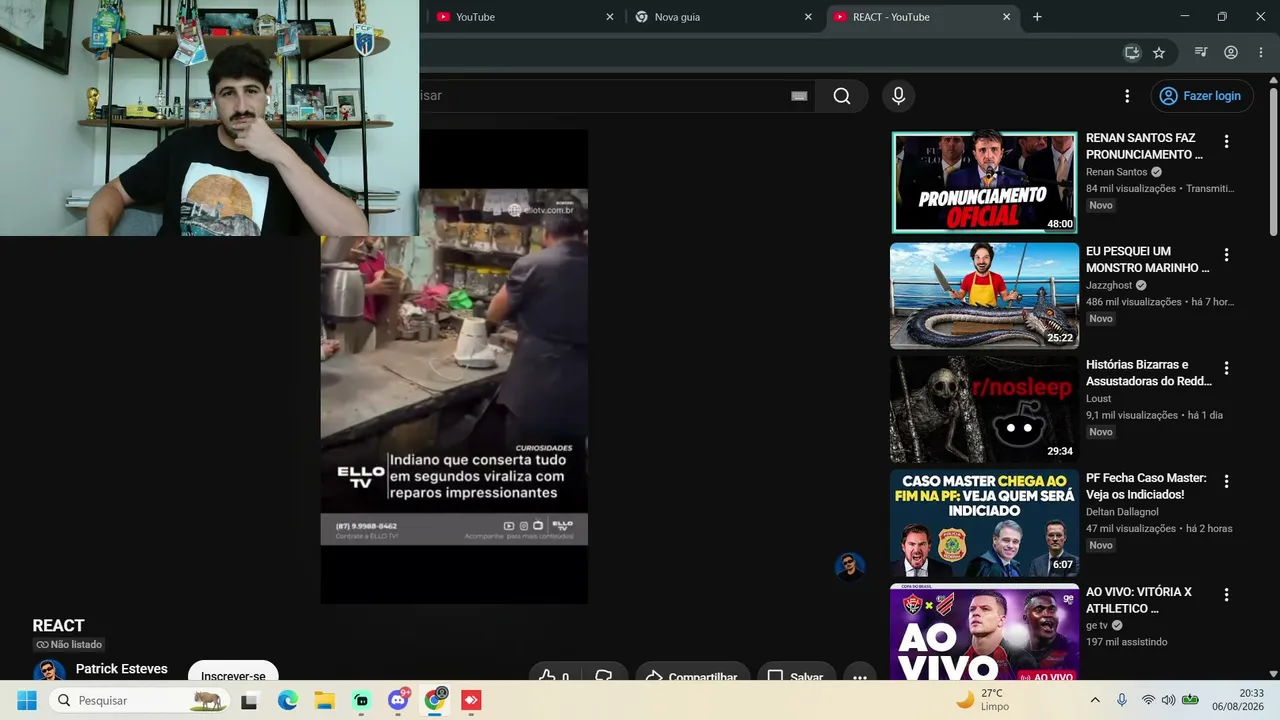
Task: Open the weather widget showing 27°C
Action: pyautogui.click(x=984, y=700)
